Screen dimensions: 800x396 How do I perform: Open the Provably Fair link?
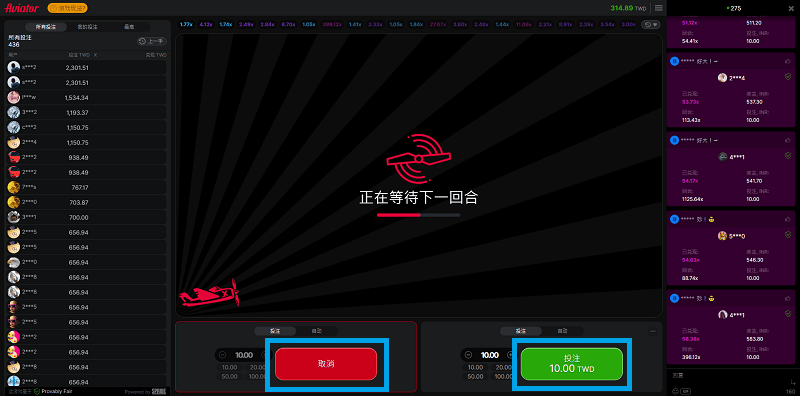58,391
